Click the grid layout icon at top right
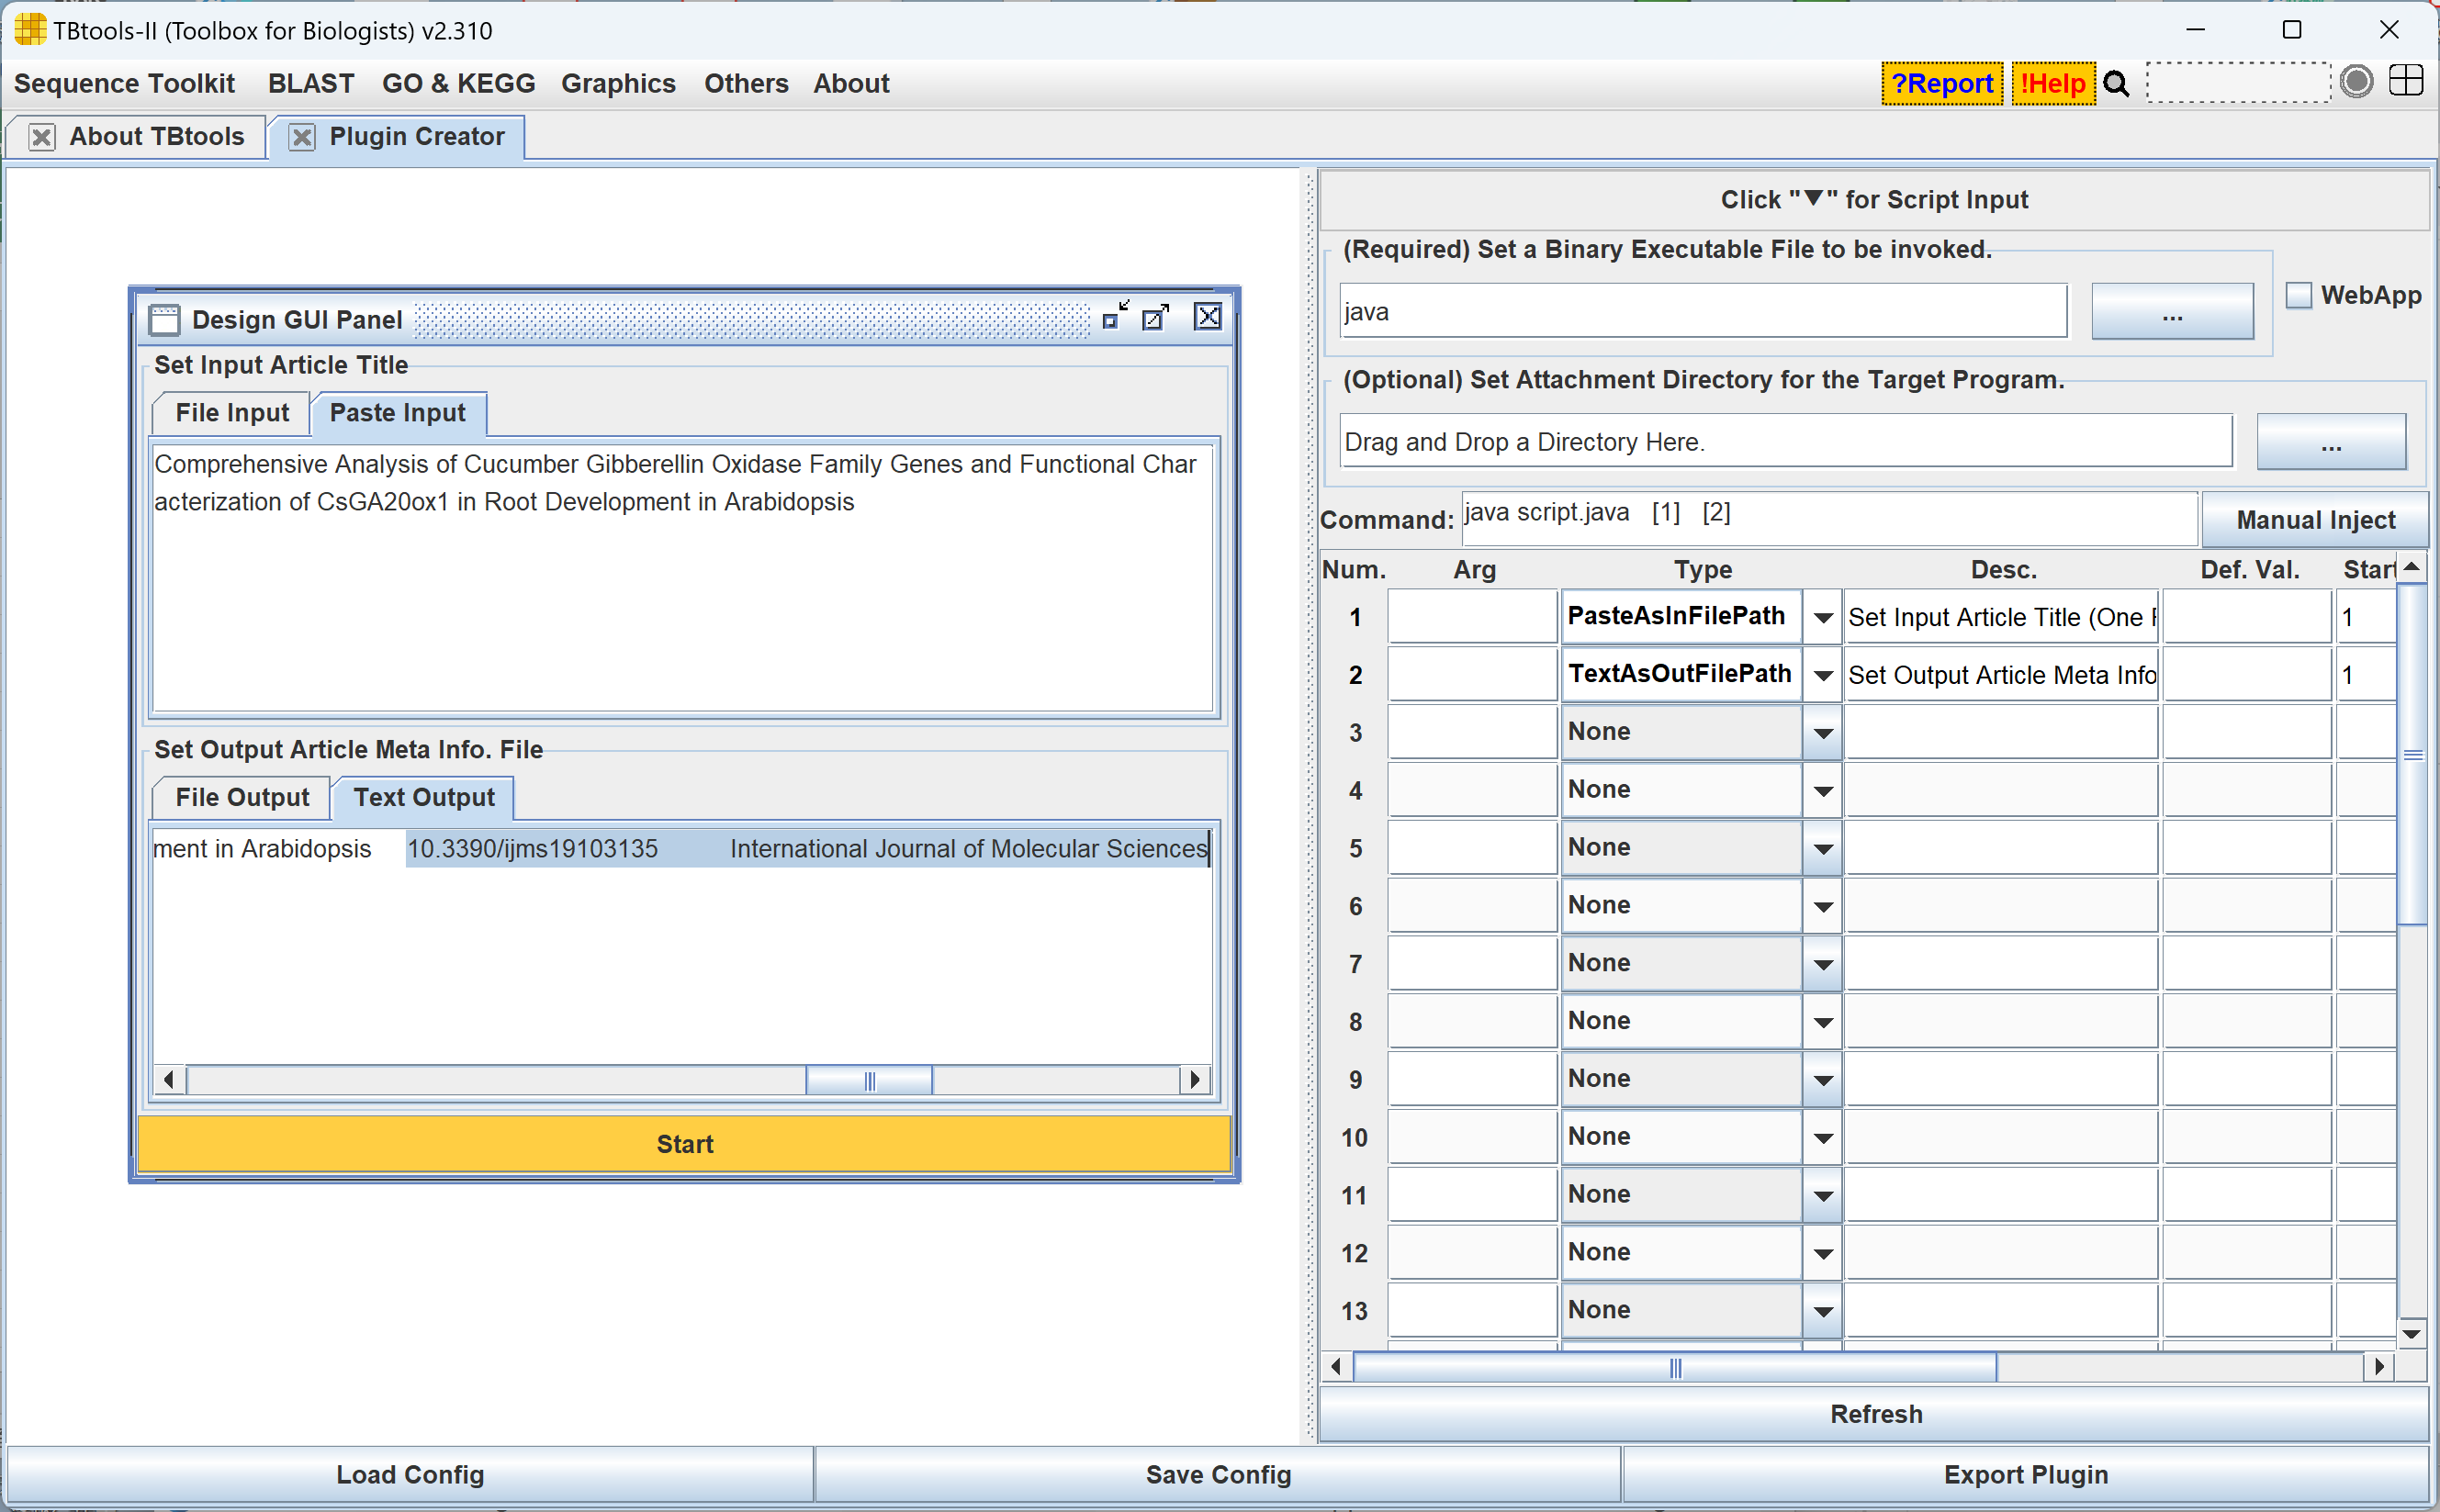Image resolution: width=2440 pixels, height=1512 pixels. tap(2406, 82)
